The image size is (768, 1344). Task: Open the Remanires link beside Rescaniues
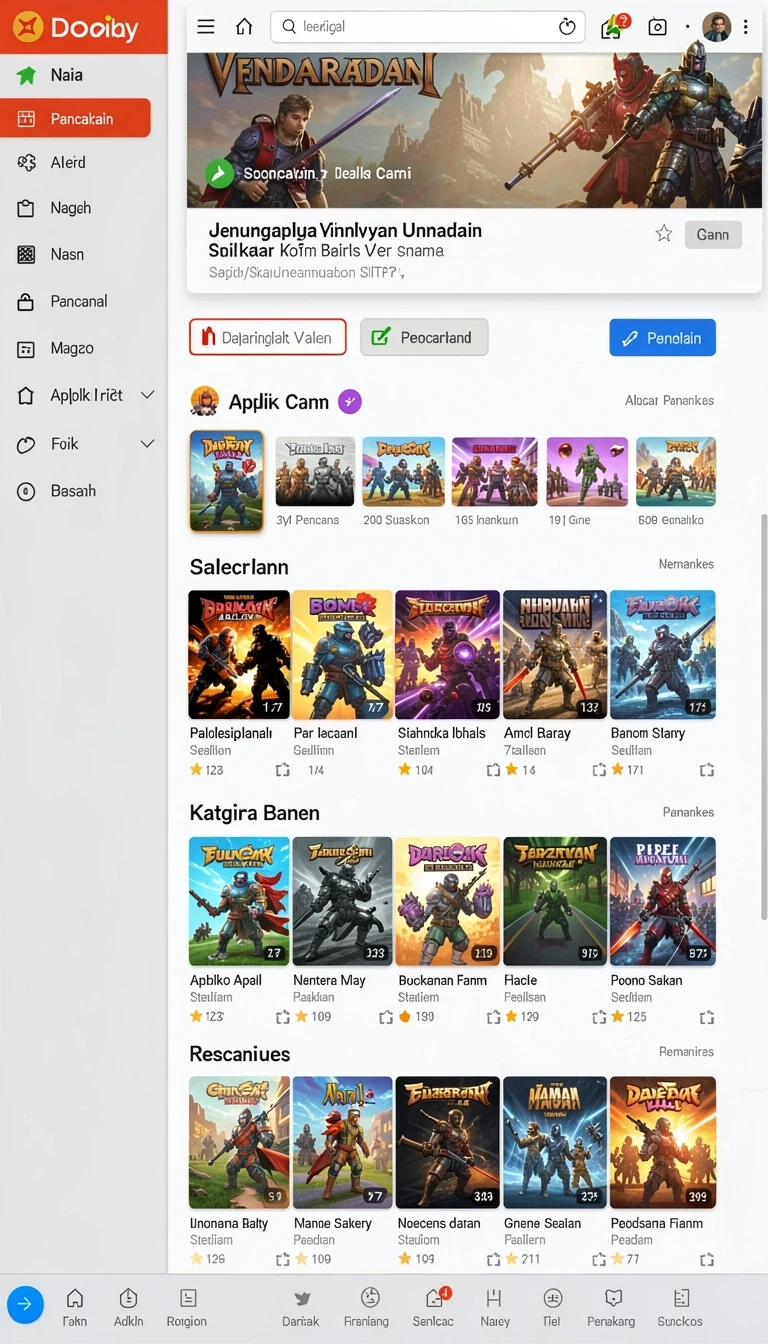[686, 1052]
